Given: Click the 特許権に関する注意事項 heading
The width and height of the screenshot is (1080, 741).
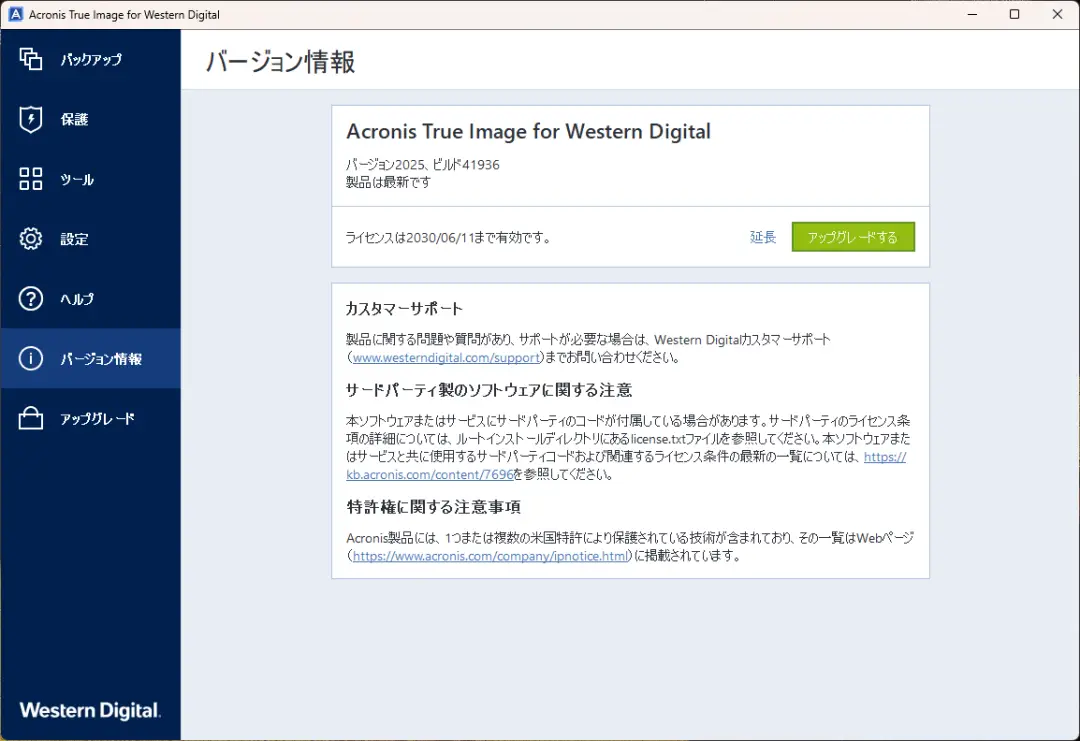Looking at the screenshot, I should tap(433, 507).
